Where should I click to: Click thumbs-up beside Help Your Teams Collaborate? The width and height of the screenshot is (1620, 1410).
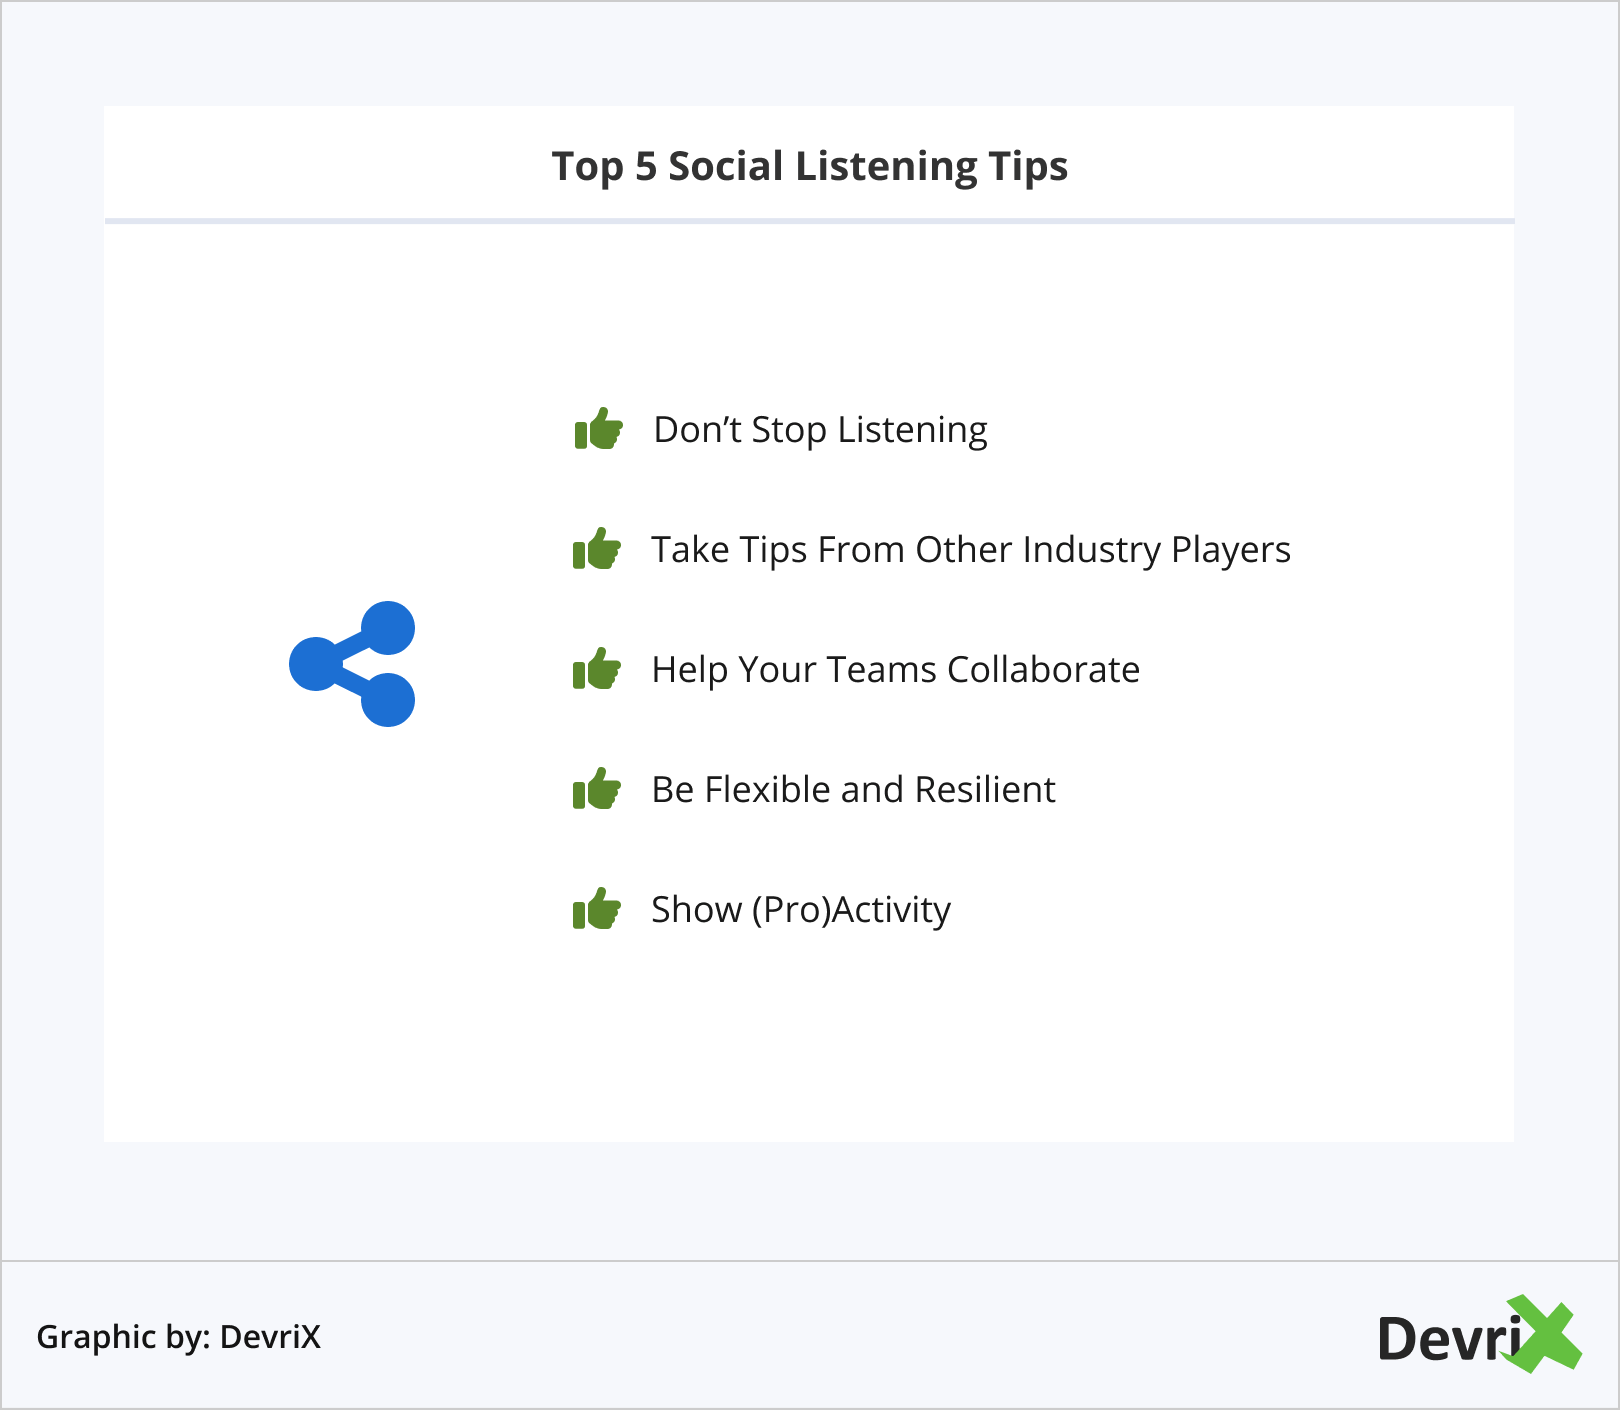597,669
